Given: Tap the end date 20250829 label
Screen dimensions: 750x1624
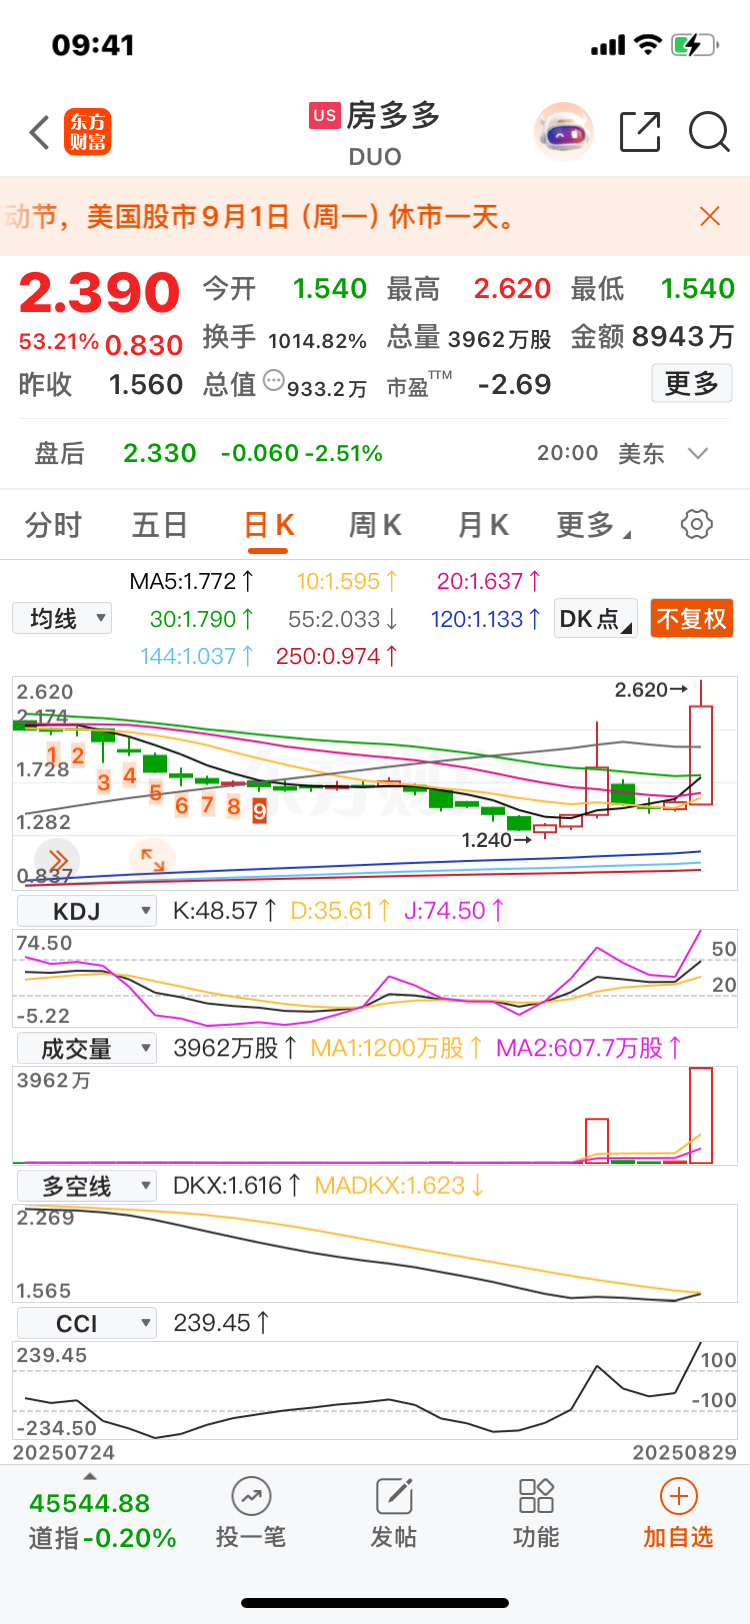Looking at the screenshot, I should 685,1452.
